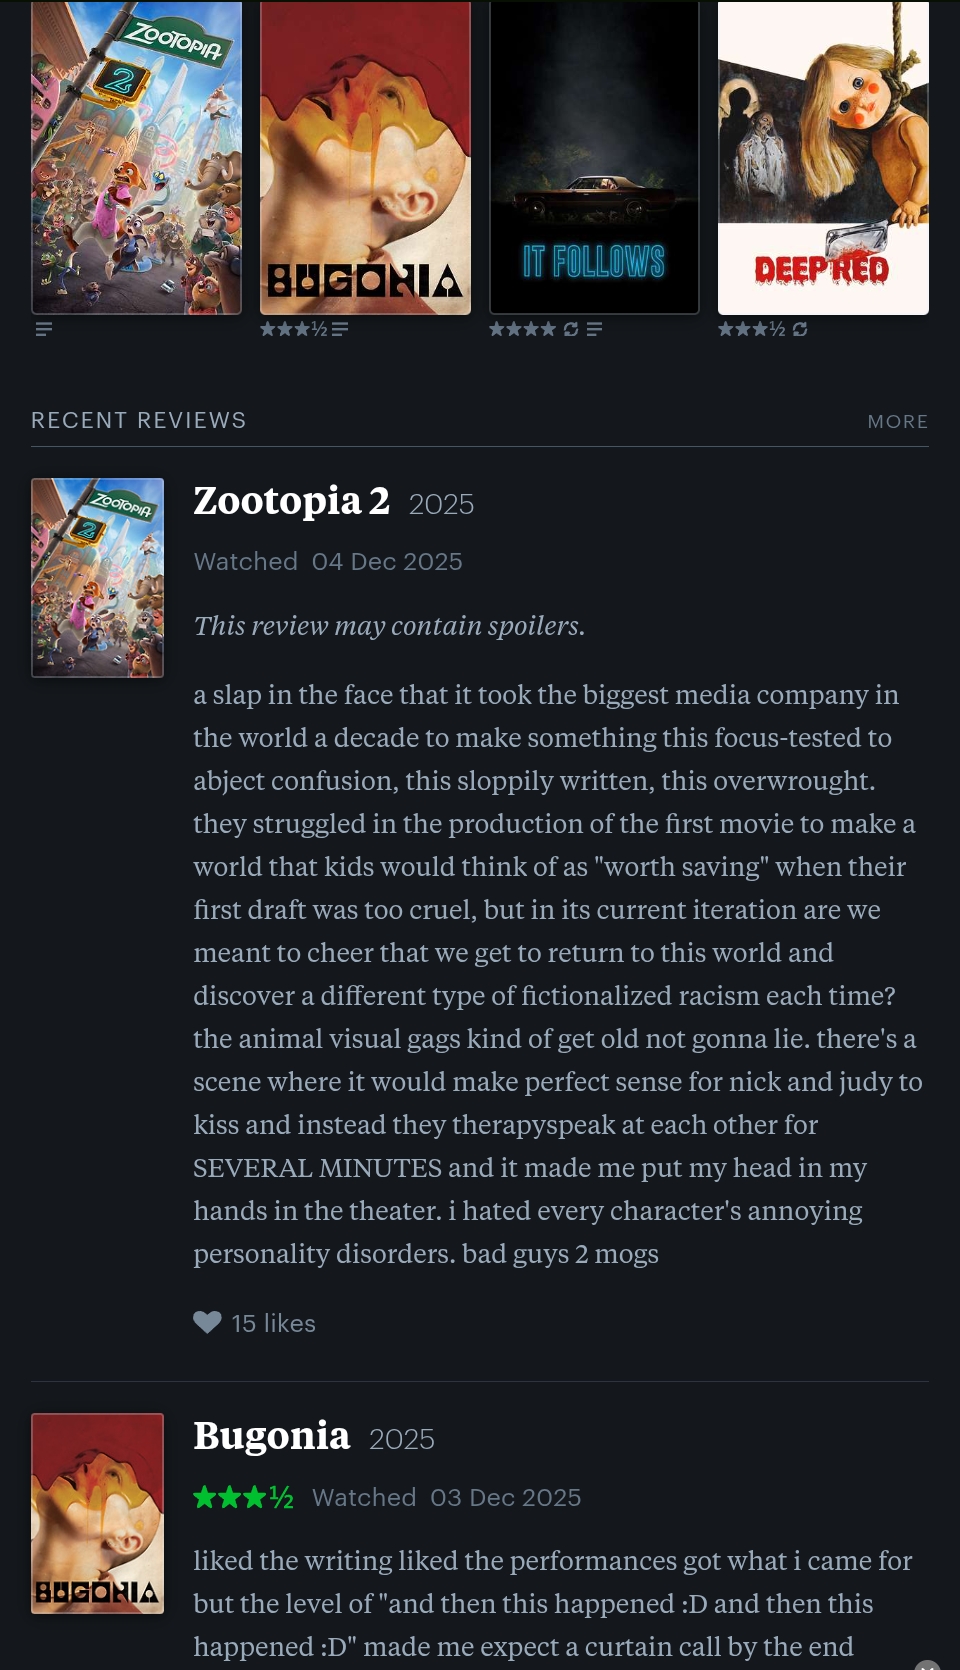Click rewatch icon under Deep Red poster
960x1670 pixels.
(800, 329)
